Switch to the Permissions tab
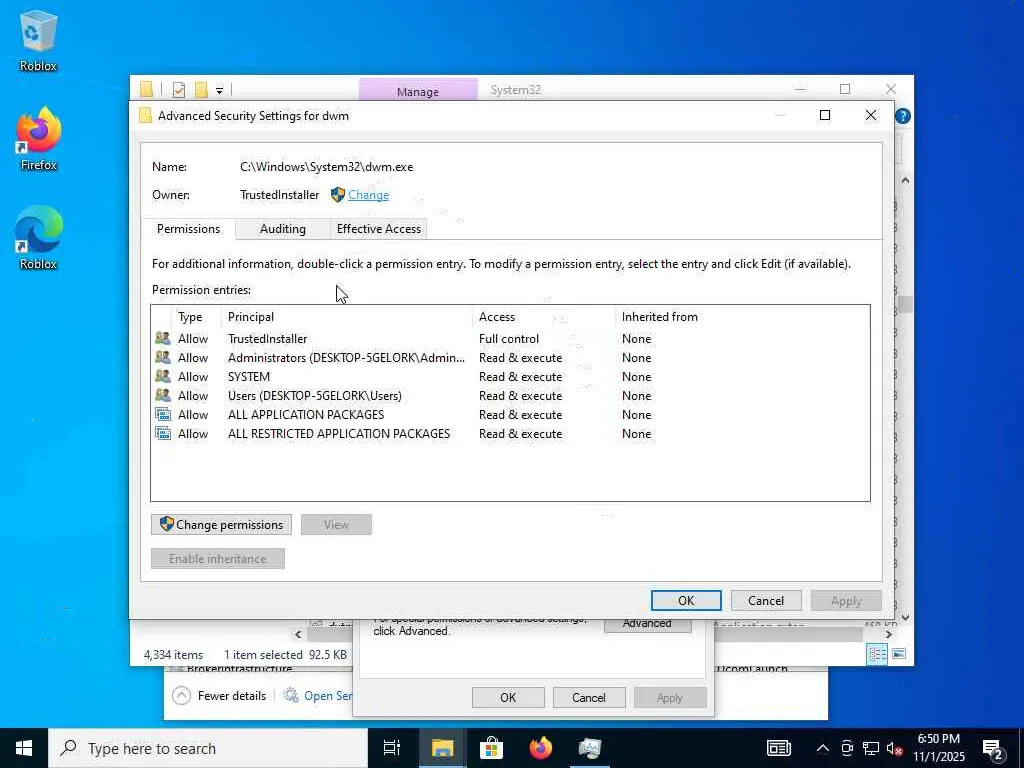 [x=188, y=229]
